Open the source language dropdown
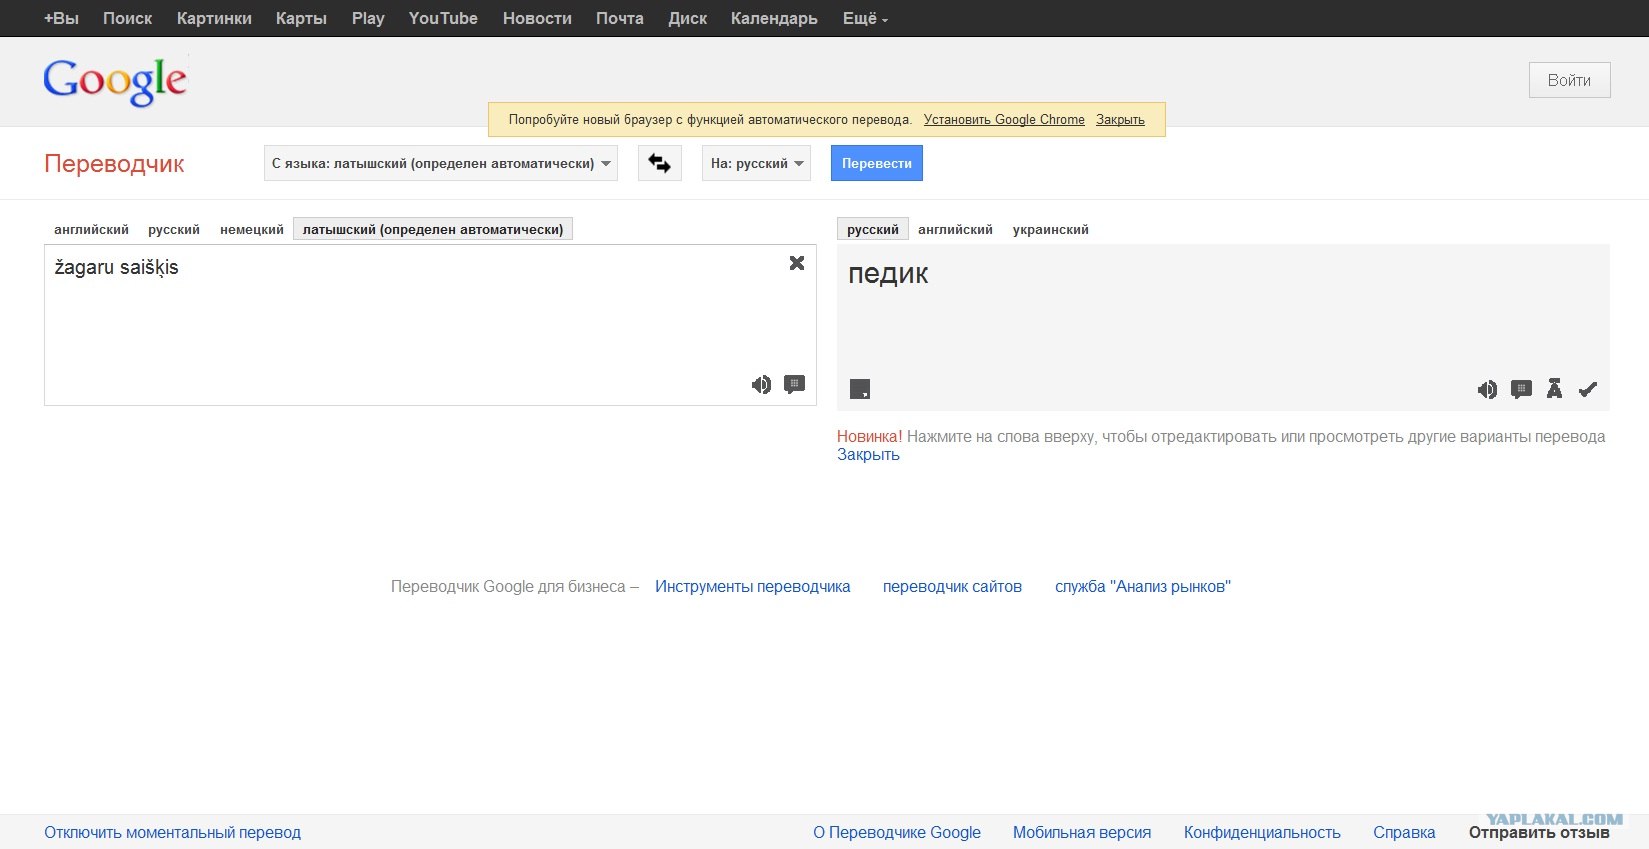 (440, 163)
